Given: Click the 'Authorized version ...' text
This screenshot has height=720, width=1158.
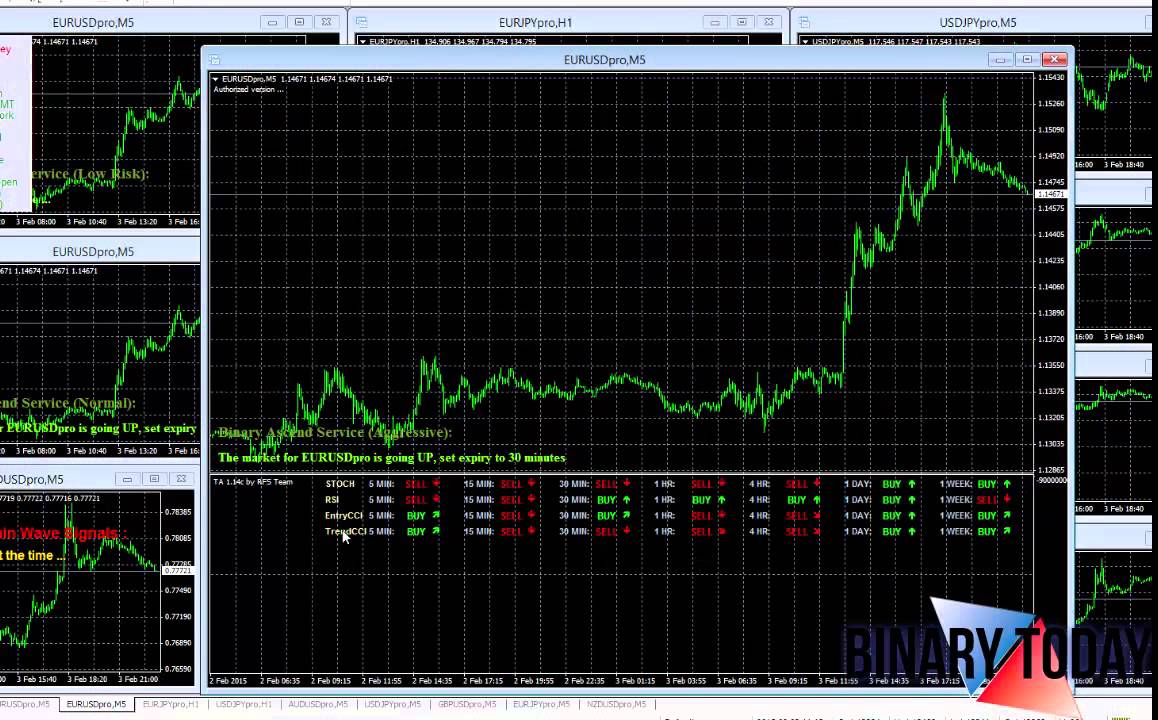Looking at the screenshot, I should [248, 89].
